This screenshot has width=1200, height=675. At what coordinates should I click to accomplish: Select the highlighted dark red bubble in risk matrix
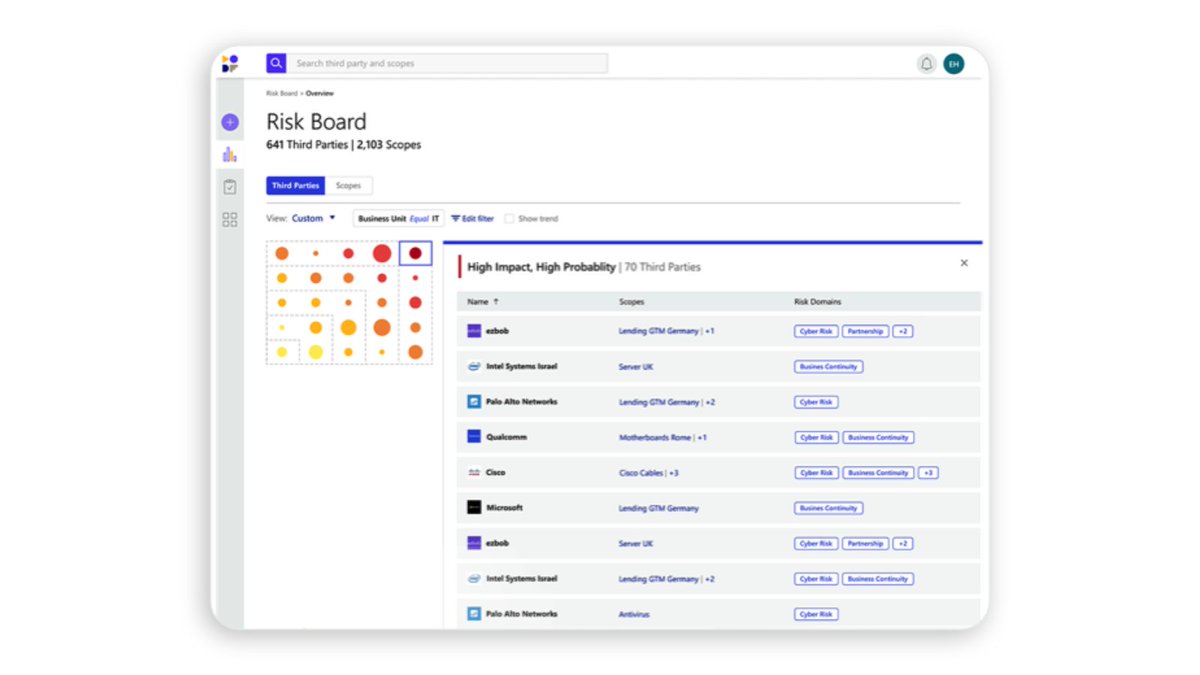pyautogui.click(x=415, y=253)
